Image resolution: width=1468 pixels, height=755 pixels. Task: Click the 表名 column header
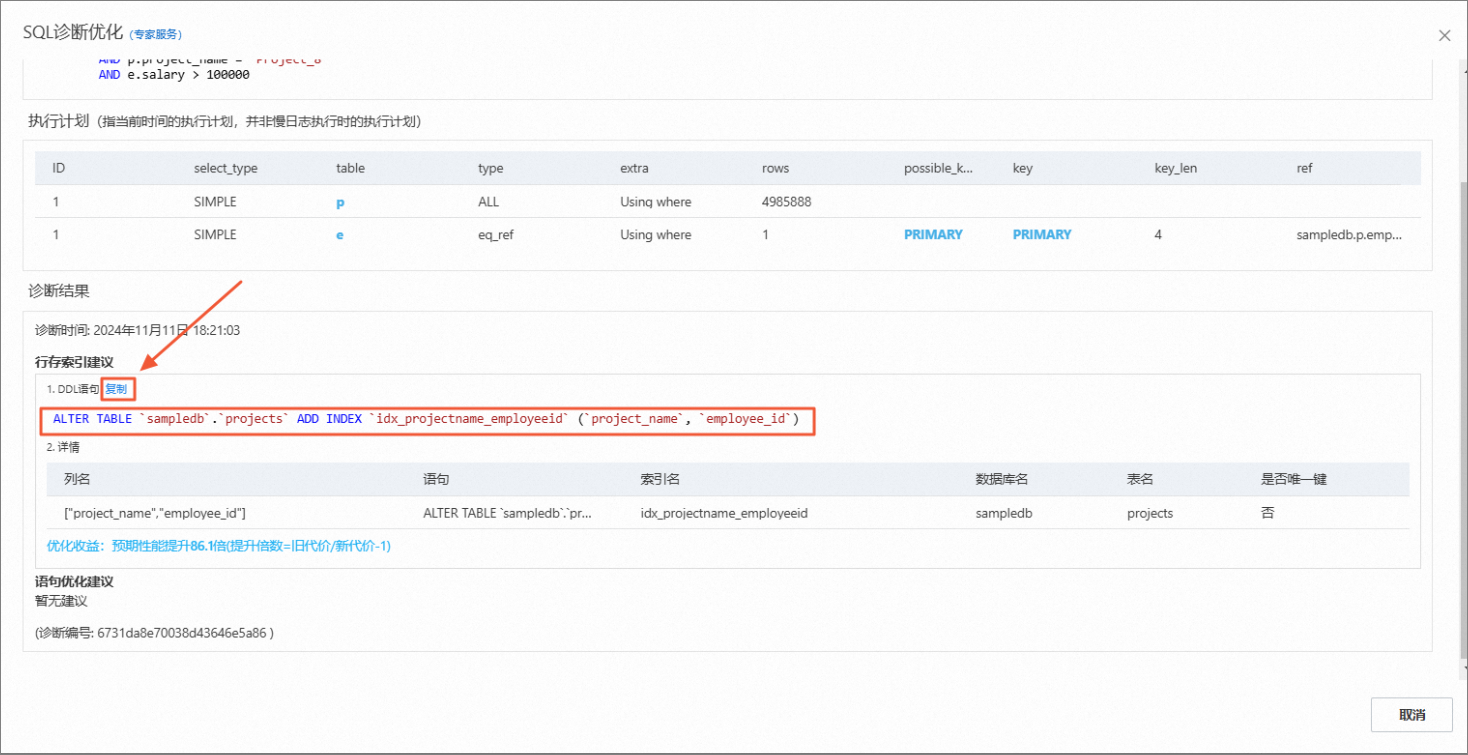click(1140, 479)
